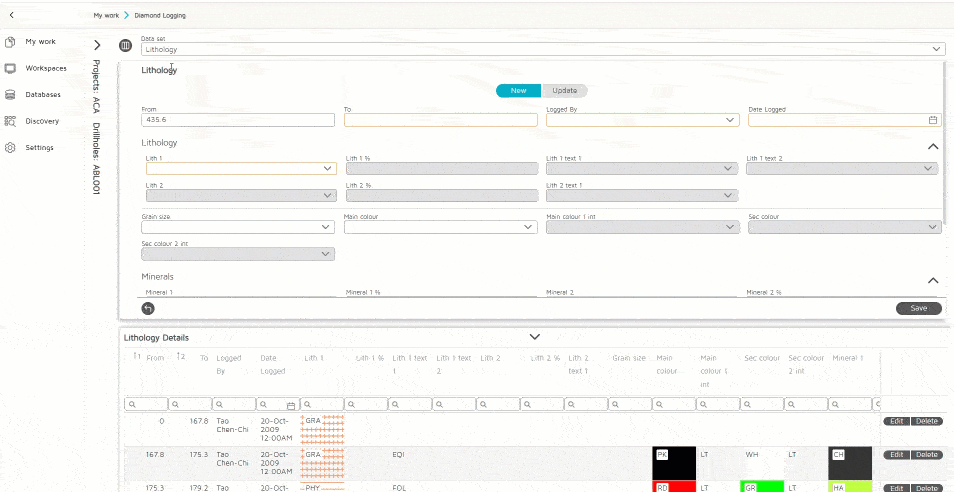
Task: Open the Workspaces sidebar icon
Action: tap(10, 68)
